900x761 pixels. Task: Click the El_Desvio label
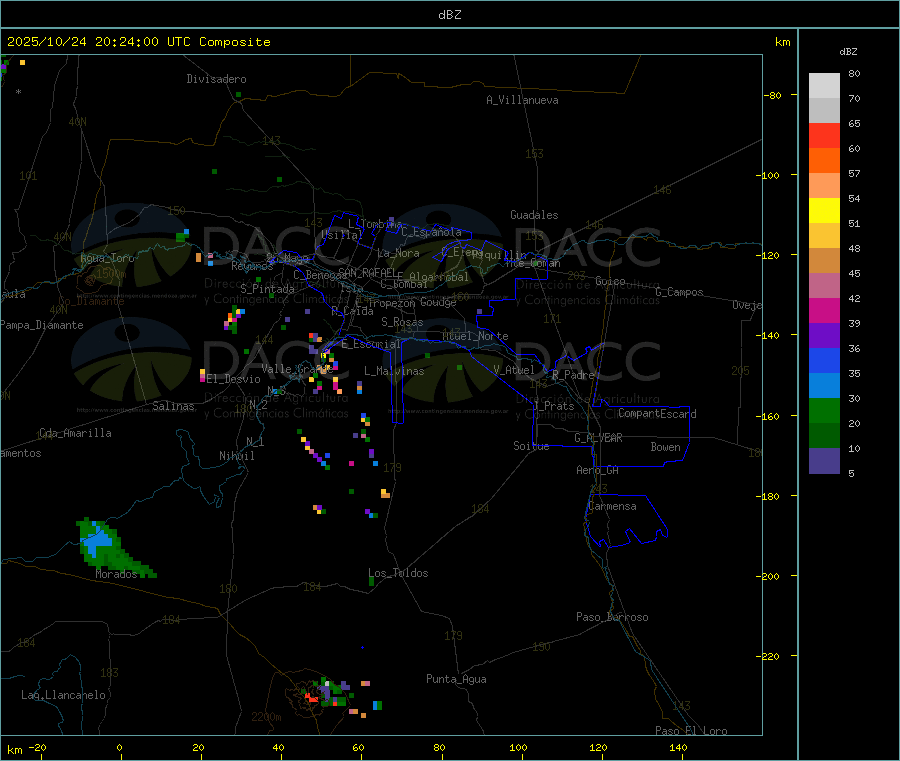(x=234, y=379)
